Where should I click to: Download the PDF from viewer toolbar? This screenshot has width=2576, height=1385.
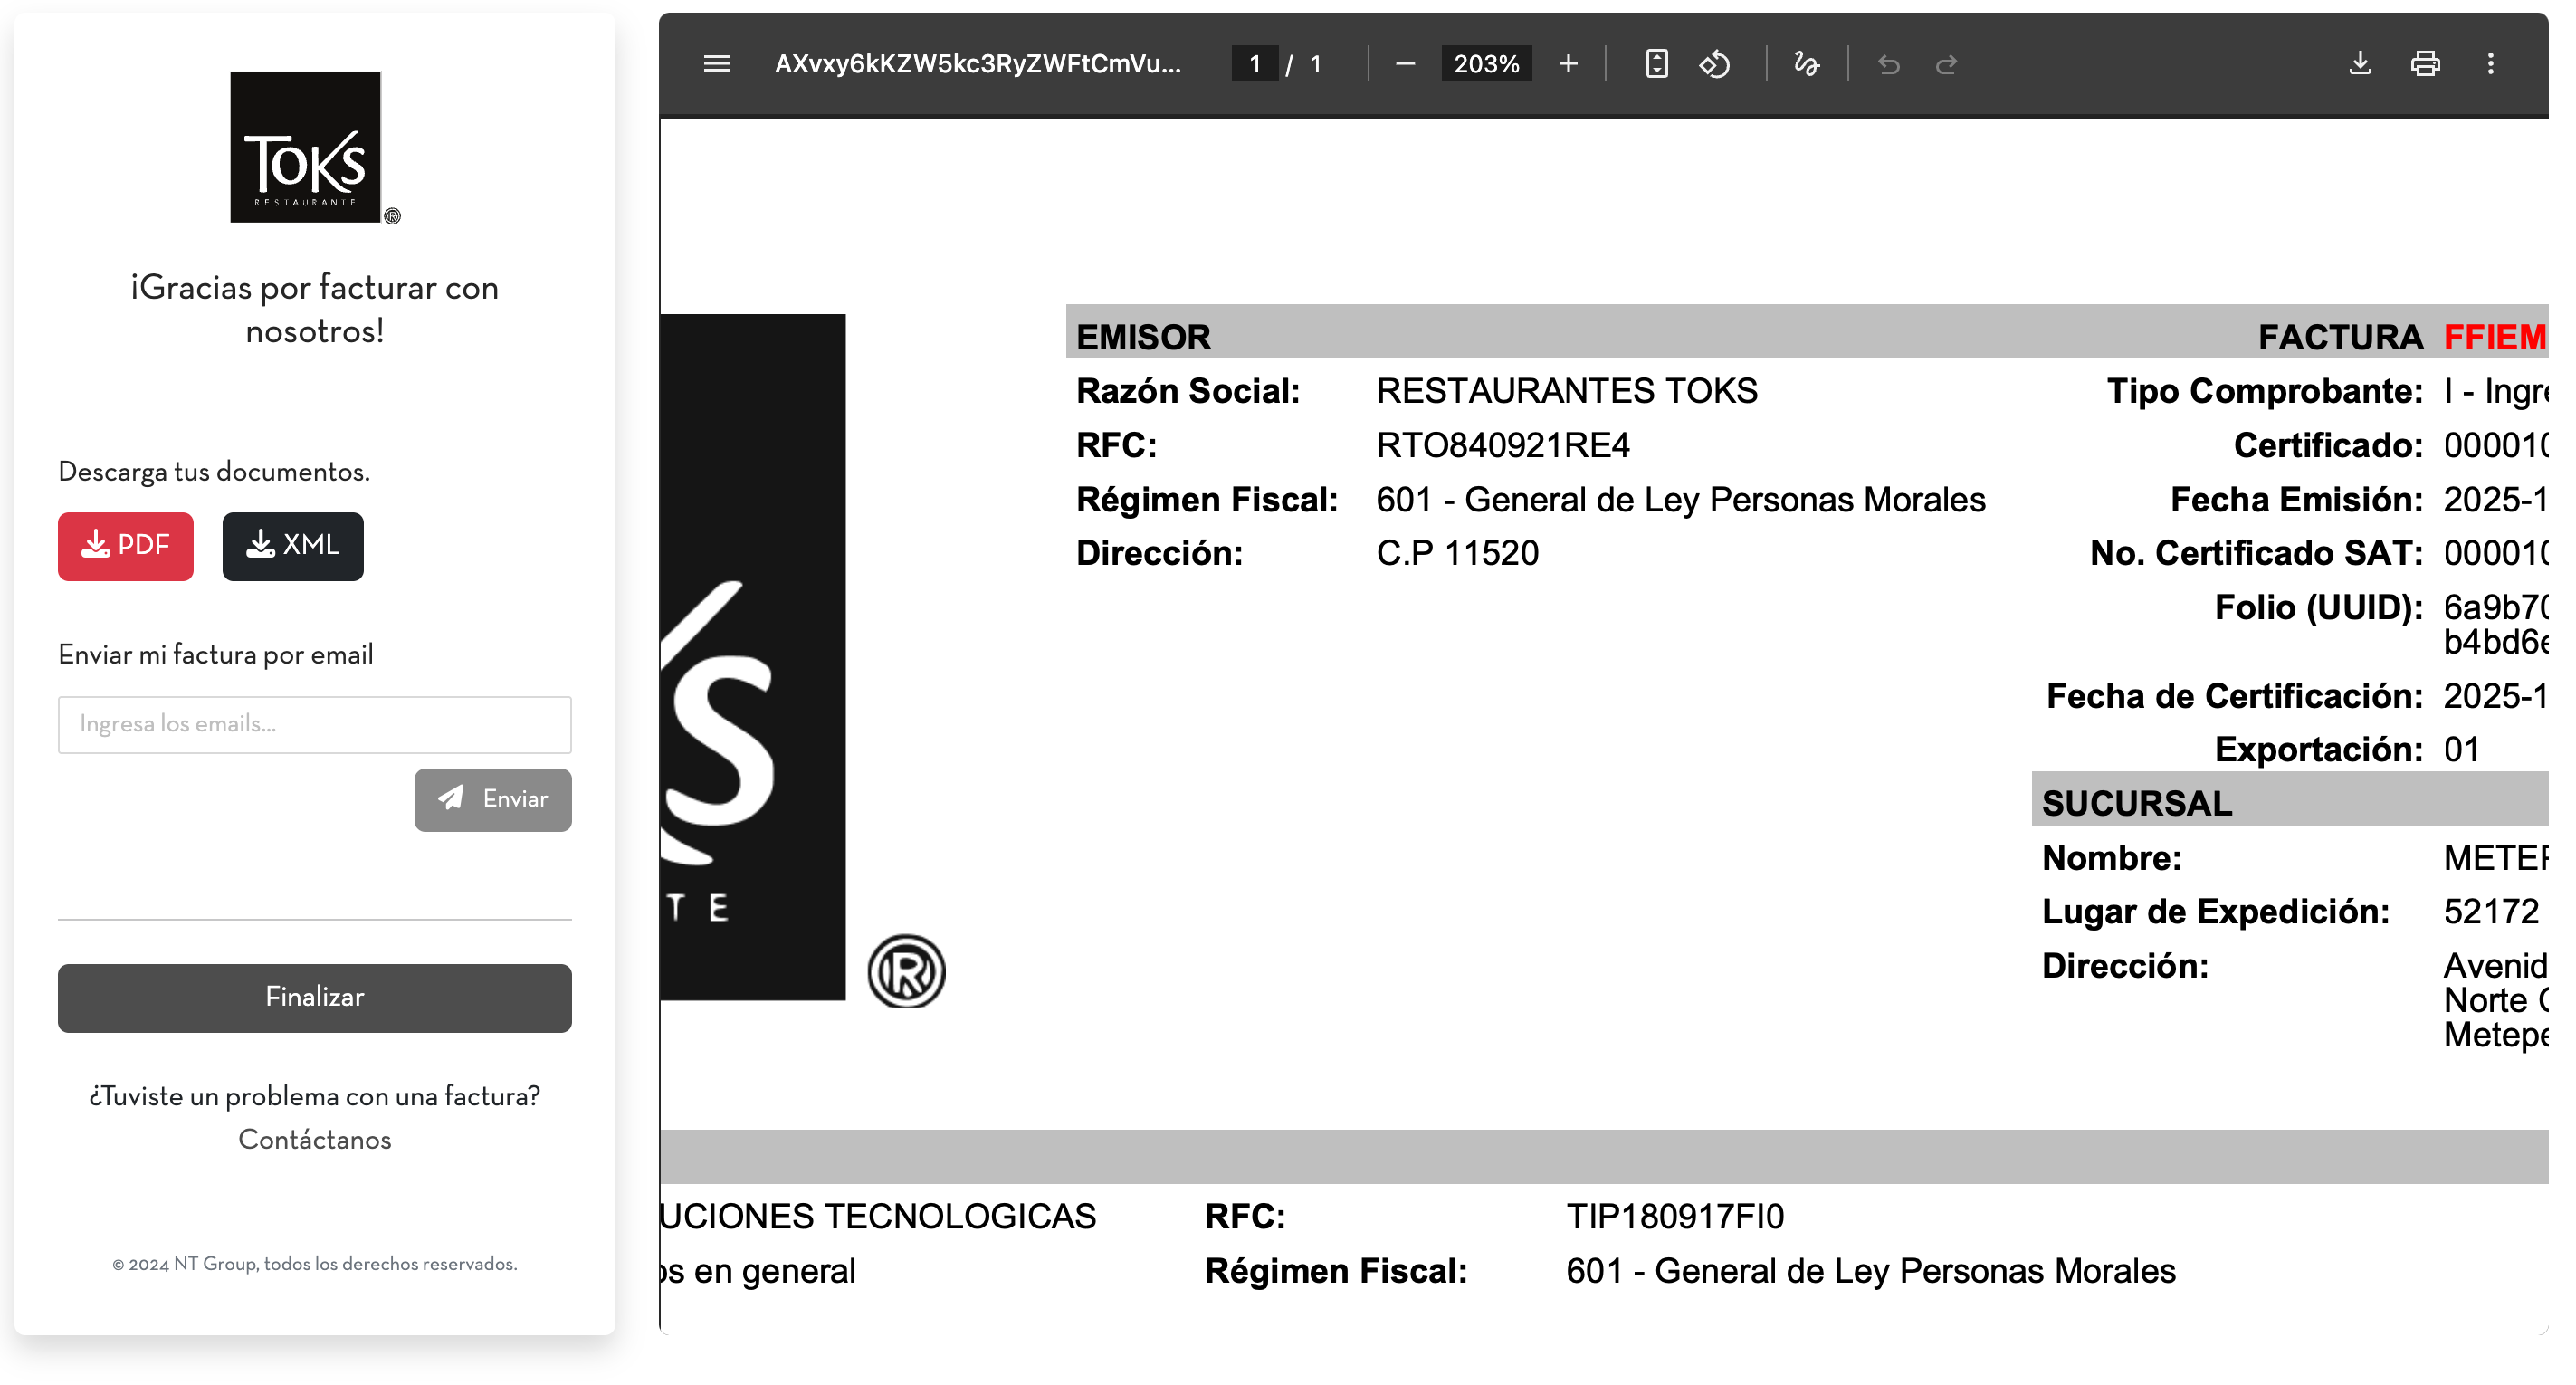pyautogui.click(x=2360, y=64)
